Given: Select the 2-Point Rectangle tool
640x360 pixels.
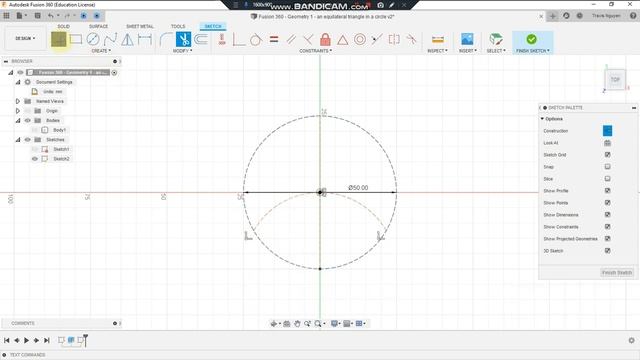Looking at the screenshot, I should click(76, 39).
